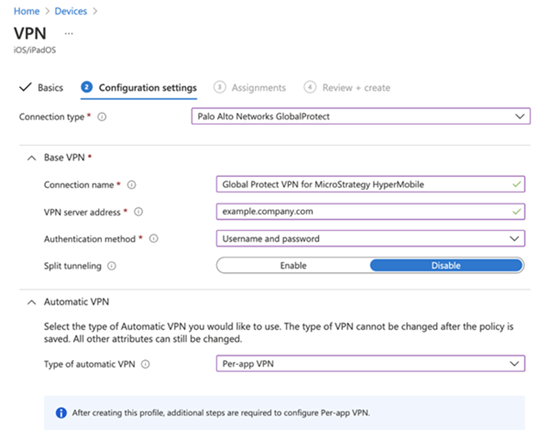This screenshot has width=550, height=439.
Task: Open the Review + create tab
Action: (x=347, y=88)
